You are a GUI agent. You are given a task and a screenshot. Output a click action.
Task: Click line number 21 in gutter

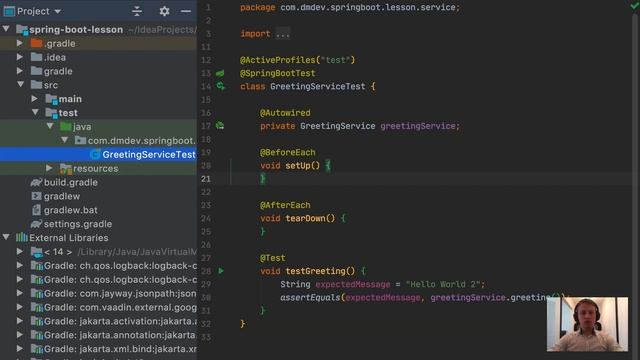(x=206, y=178)
